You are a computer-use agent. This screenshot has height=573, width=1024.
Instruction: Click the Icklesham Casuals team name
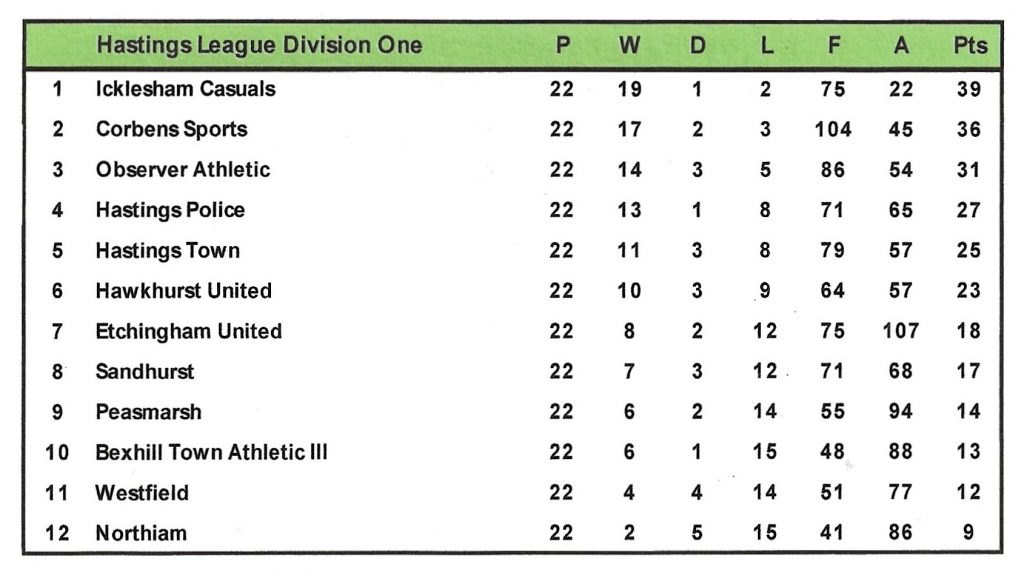[185, 89]
